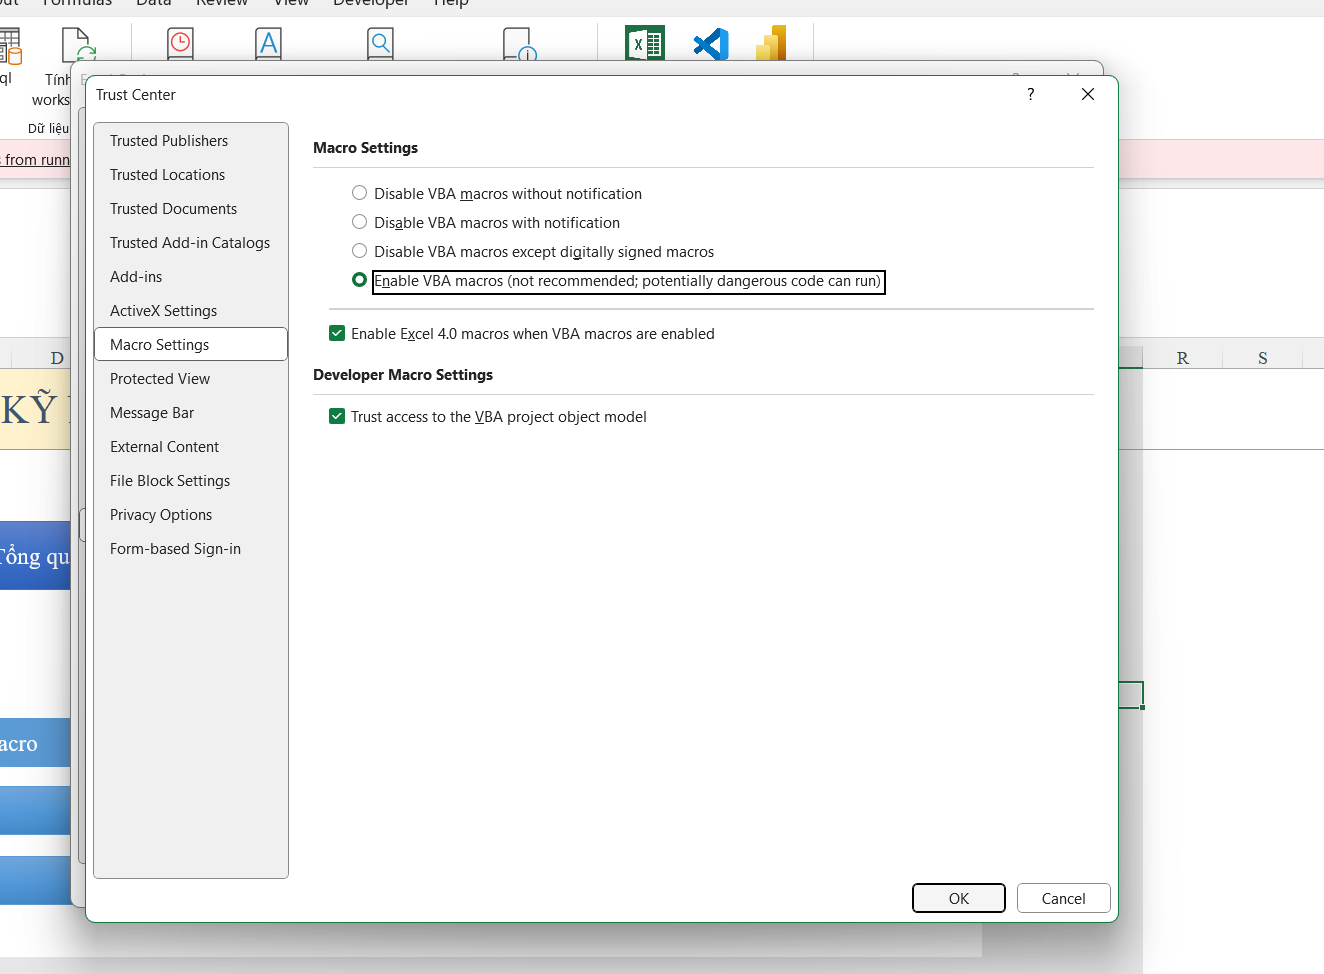
Task: Choose Disable VBA macros except digitally signed
Action: click(360, 251)
